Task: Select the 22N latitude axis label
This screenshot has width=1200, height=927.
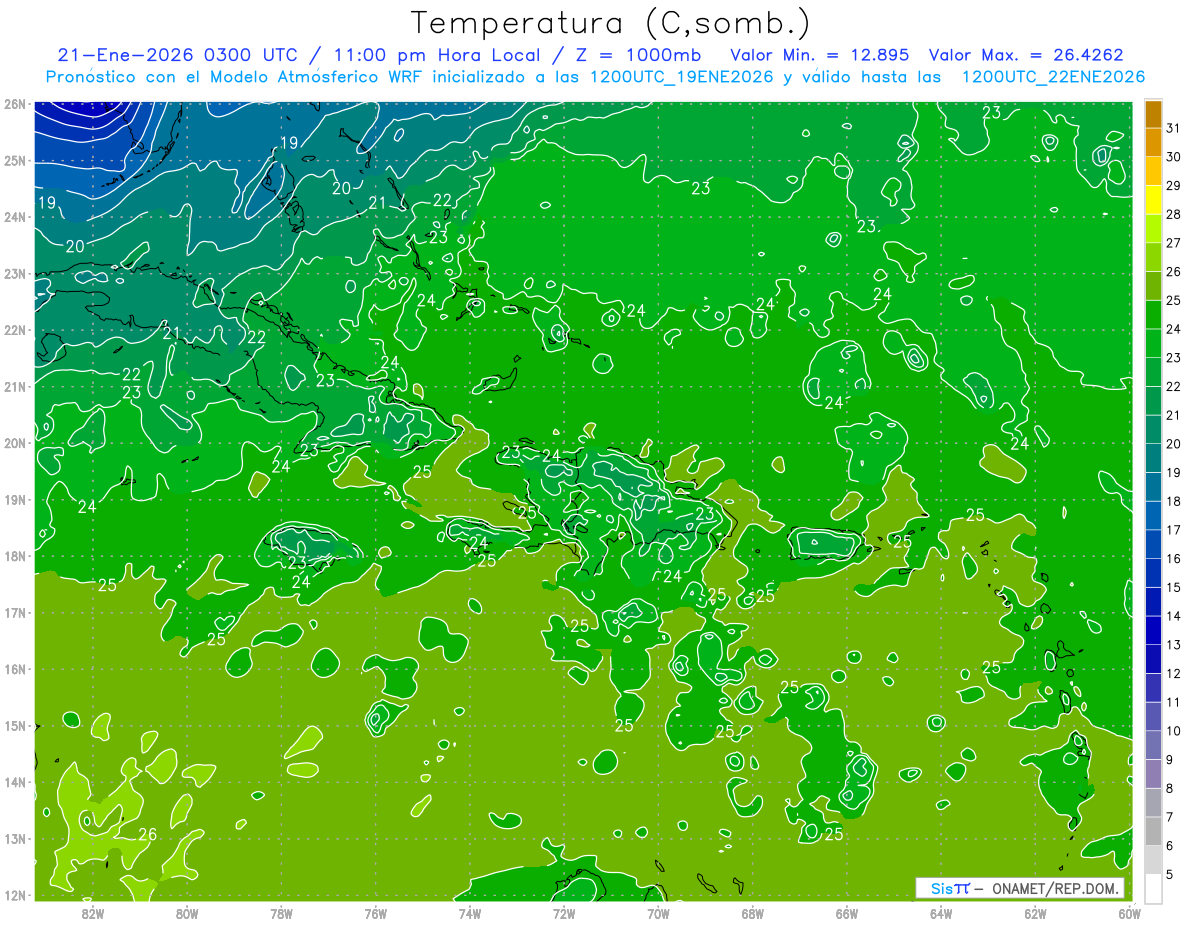Action: tap(14, 330)
